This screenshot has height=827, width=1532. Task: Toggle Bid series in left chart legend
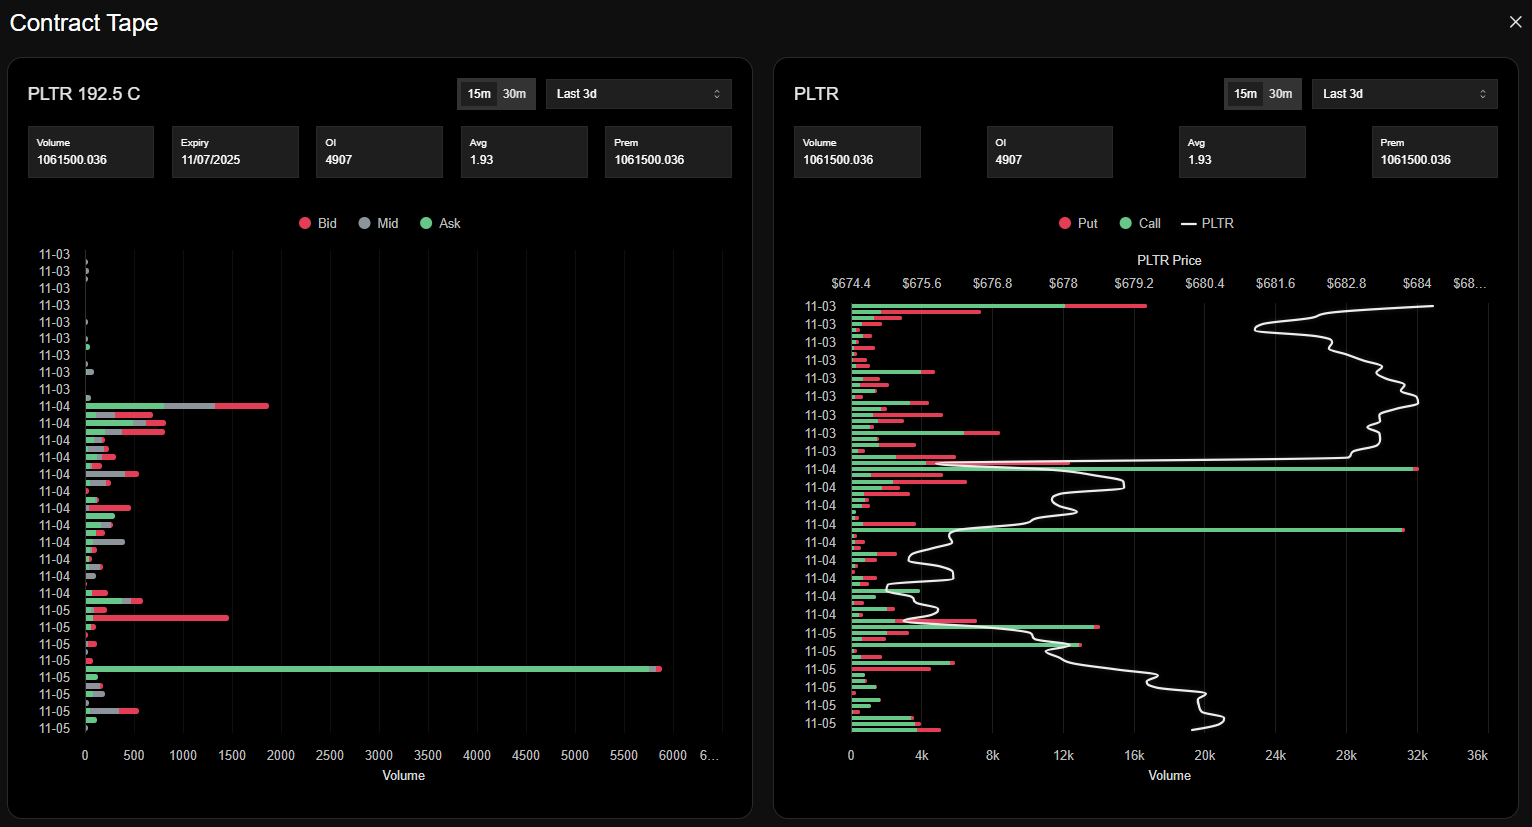click(x=318, y=223)
